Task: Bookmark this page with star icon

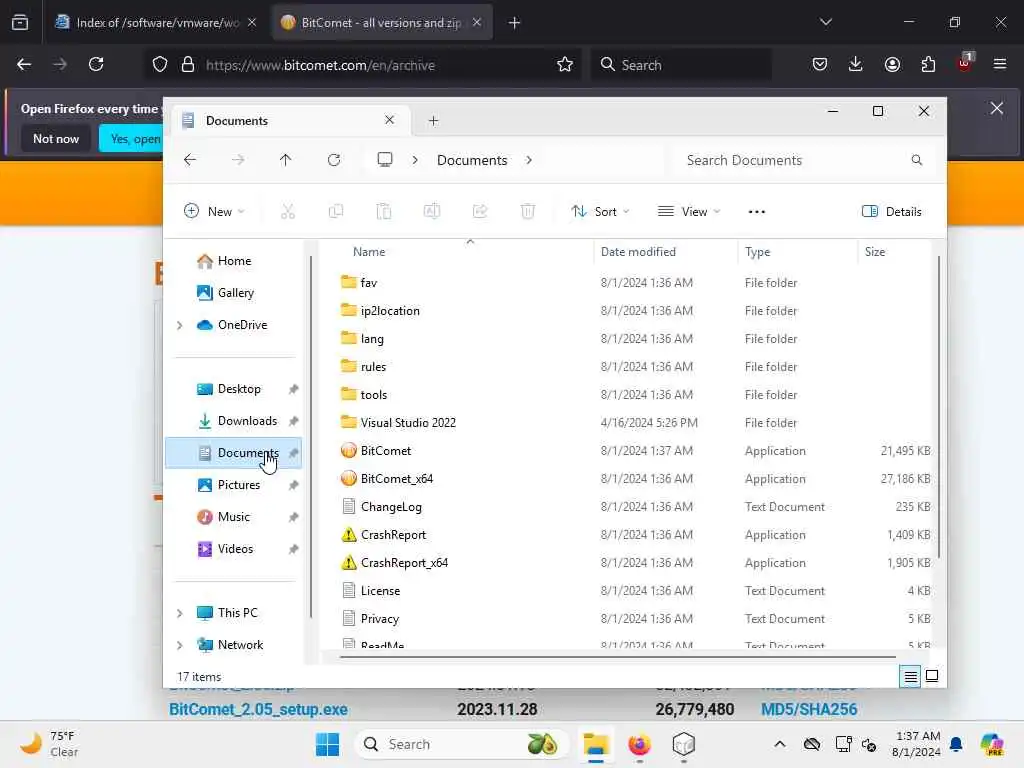Action: coord(565,64)
